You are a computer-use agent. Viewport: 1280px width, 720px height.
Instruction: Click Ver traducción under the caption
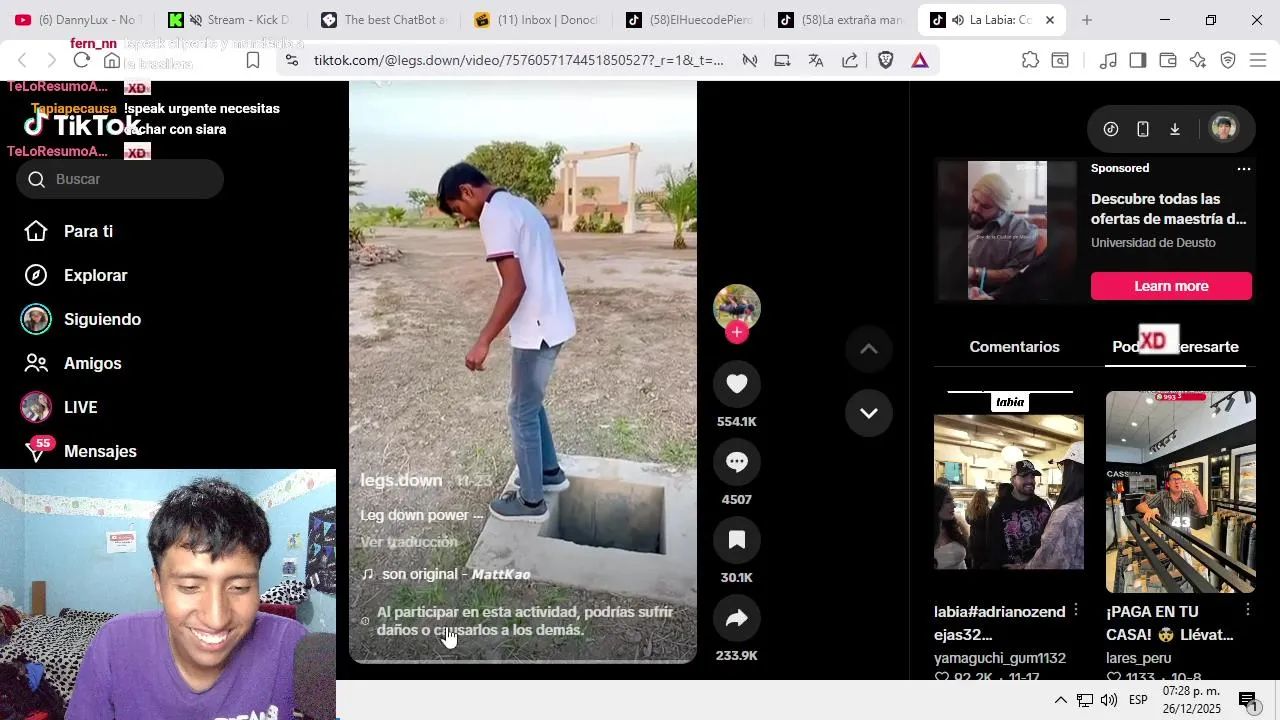[409, 542]
